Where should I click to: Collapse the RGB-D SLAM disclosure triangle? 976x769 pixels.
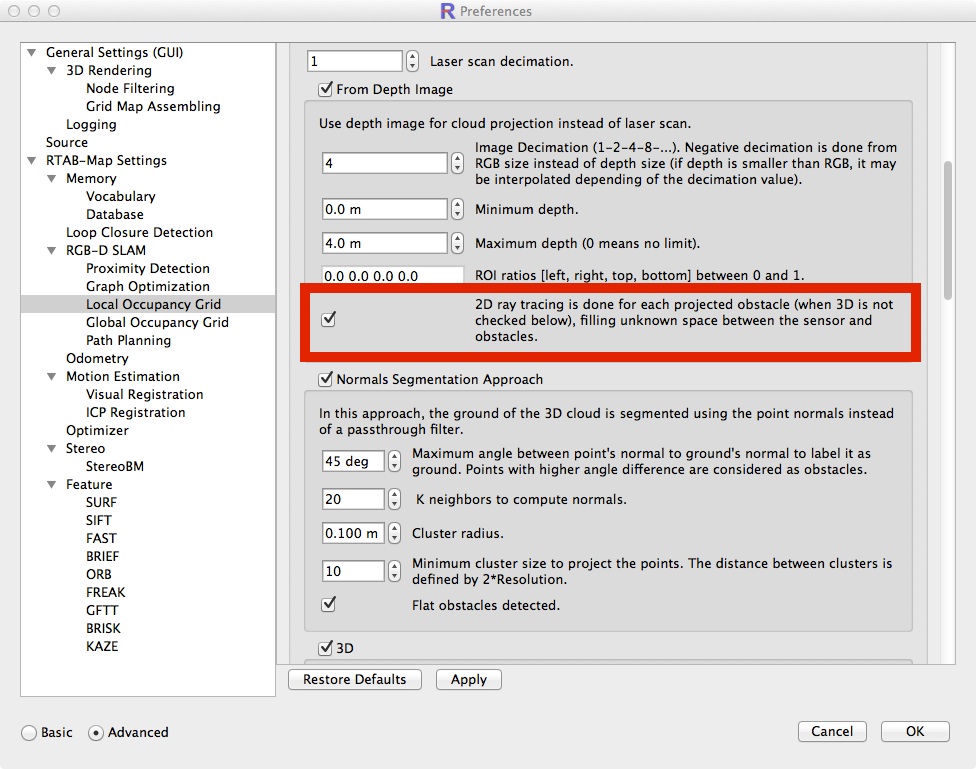52,251
